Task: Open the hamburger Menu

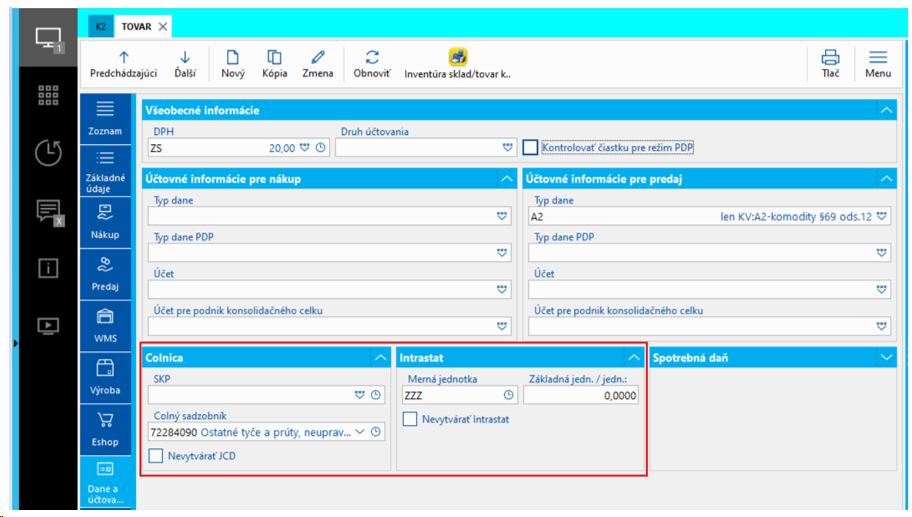Action: [878, 64]
